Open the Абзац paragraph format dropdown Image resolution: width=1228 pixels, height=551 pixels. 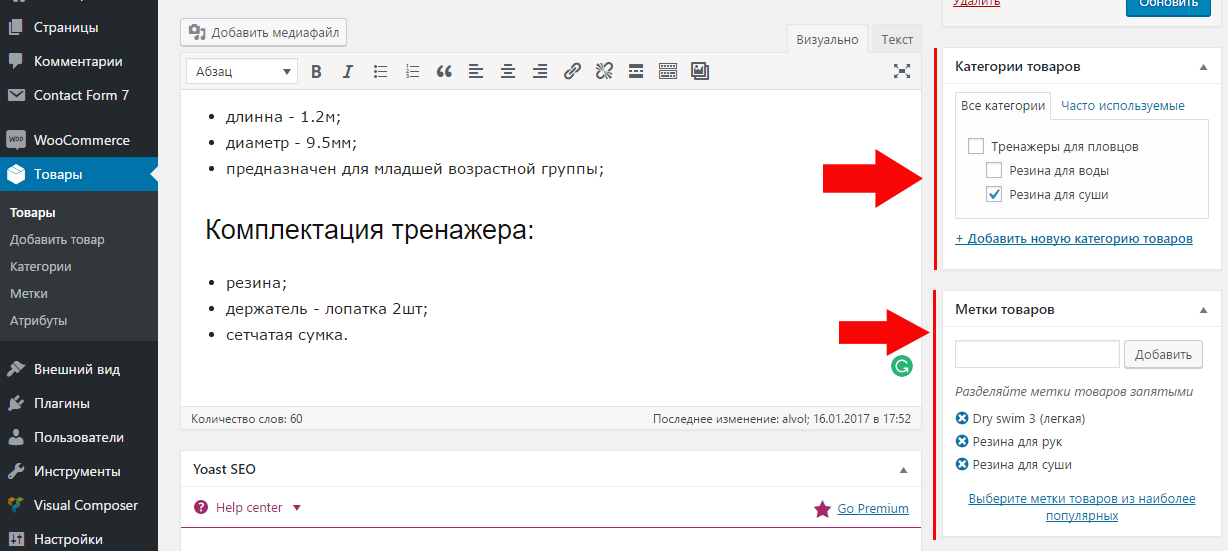click(x=242, y=71)
